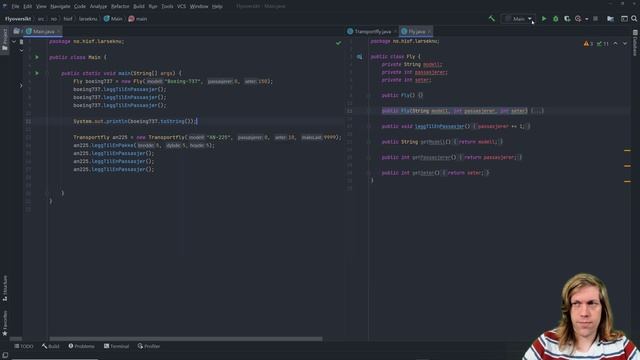The width and height of the screenshot is (640, 360).
Task: Open the View menu
Action: pyautogui.click(x=41, y=7)
